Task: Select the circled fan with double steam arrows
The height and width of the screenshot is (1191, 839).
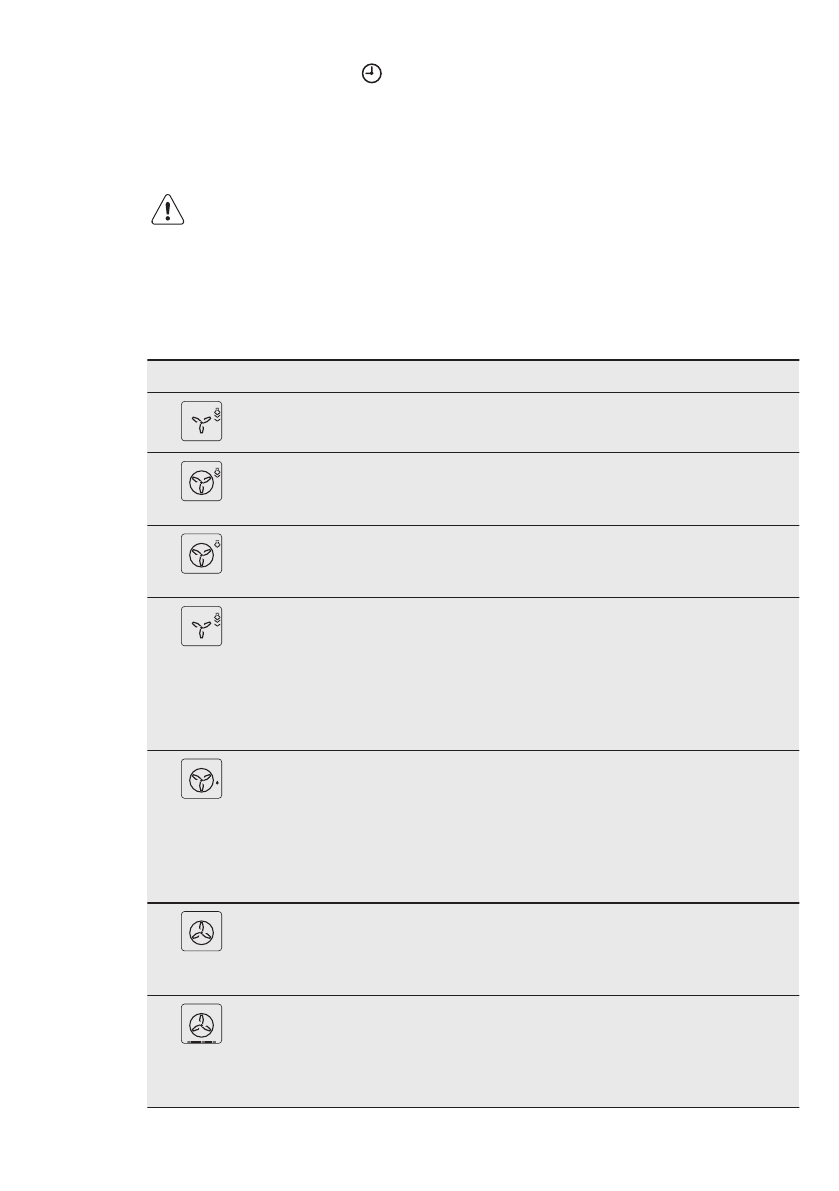Action: (x=201, y=482)
